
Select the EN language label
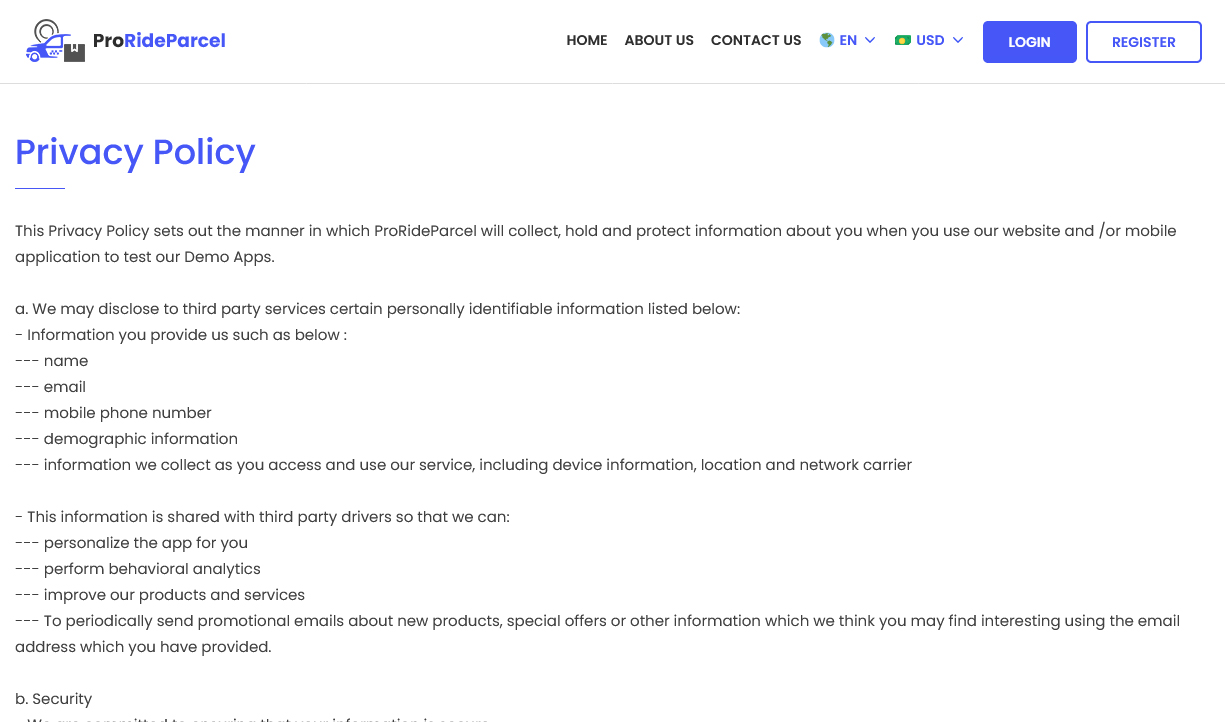[x=848, y=40]
